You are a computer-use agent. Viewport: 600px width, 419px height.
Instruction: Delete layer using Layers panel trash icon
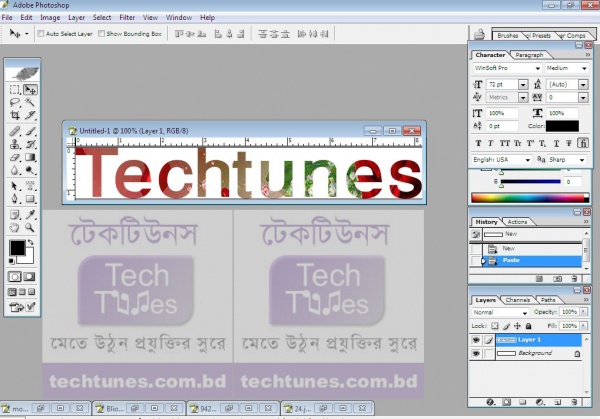(574, 402)
